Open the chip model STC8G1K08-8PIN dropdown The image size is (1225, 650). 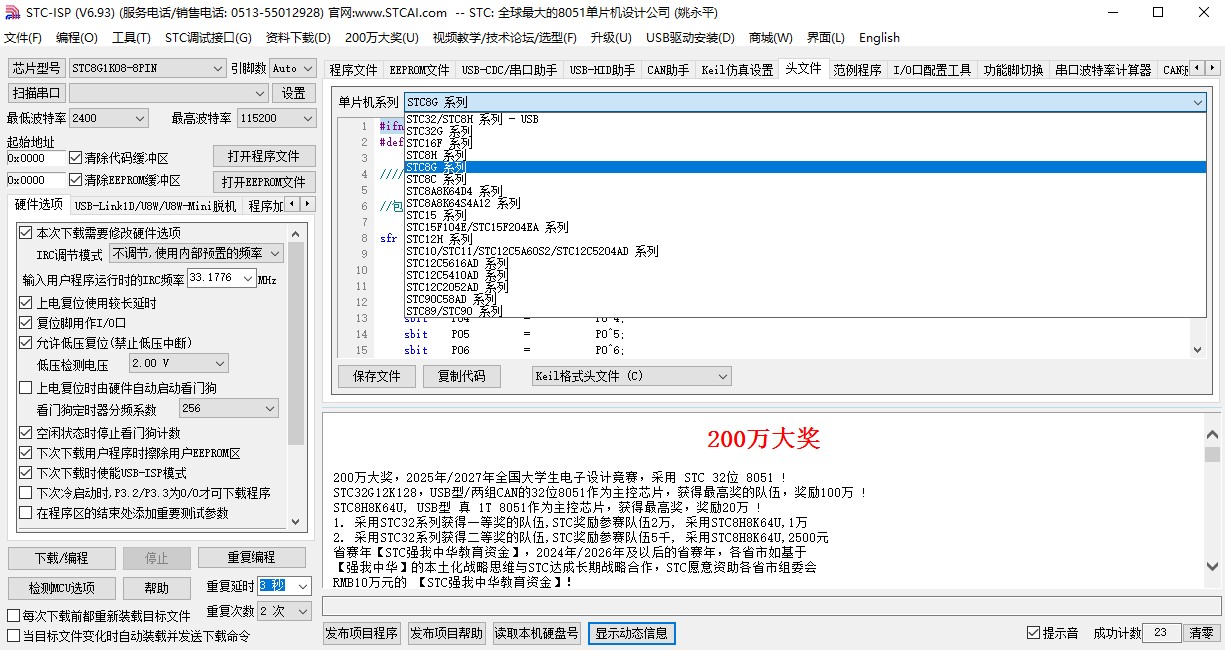(148, 68)
